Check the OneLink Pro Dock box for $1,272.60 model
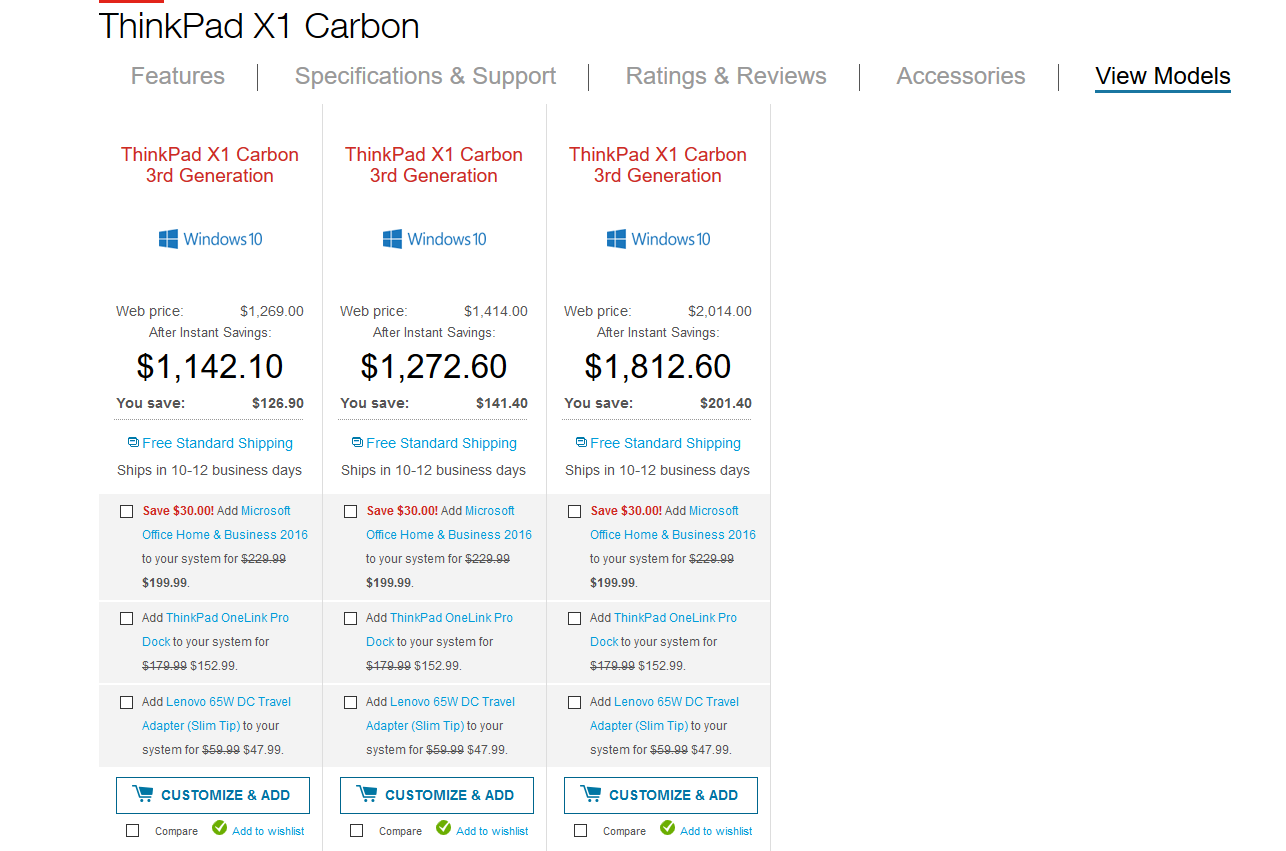This screenshot has width=1286, height=851. click(x=350, y=618)
